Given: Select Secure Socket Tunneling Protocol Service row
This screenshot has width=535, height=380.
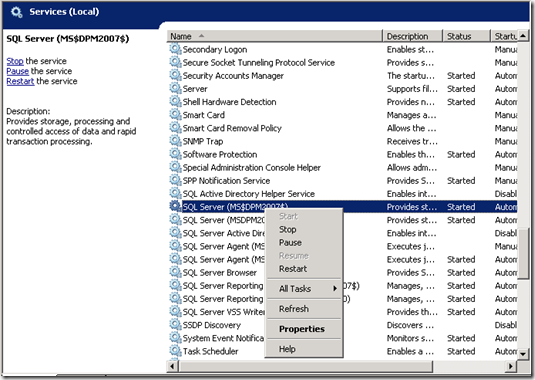Looking at the screenshot, I should (x=343, y=62).
